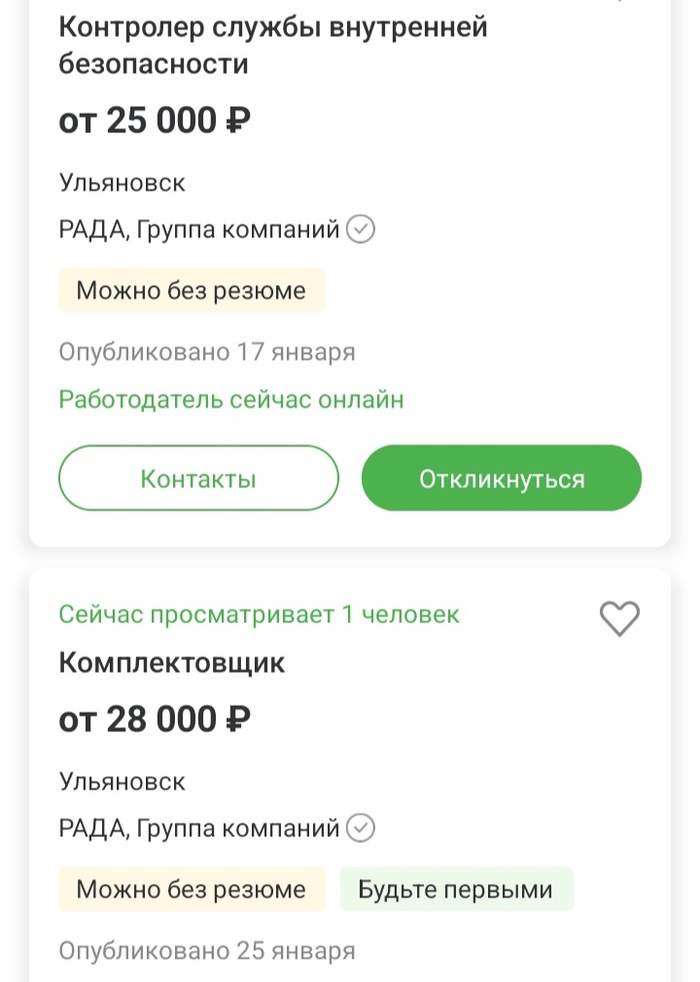Tap Ульяновск location in the Комплектовщик card
This screenshot has height=982, width=700.
pyautogui.click(x=122, y=781)
